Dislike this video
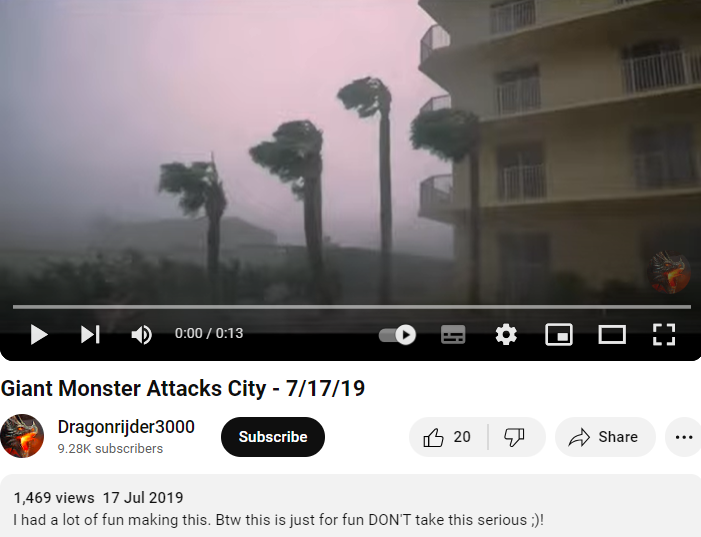The image size is (701, 537). (x=516, y=437)
